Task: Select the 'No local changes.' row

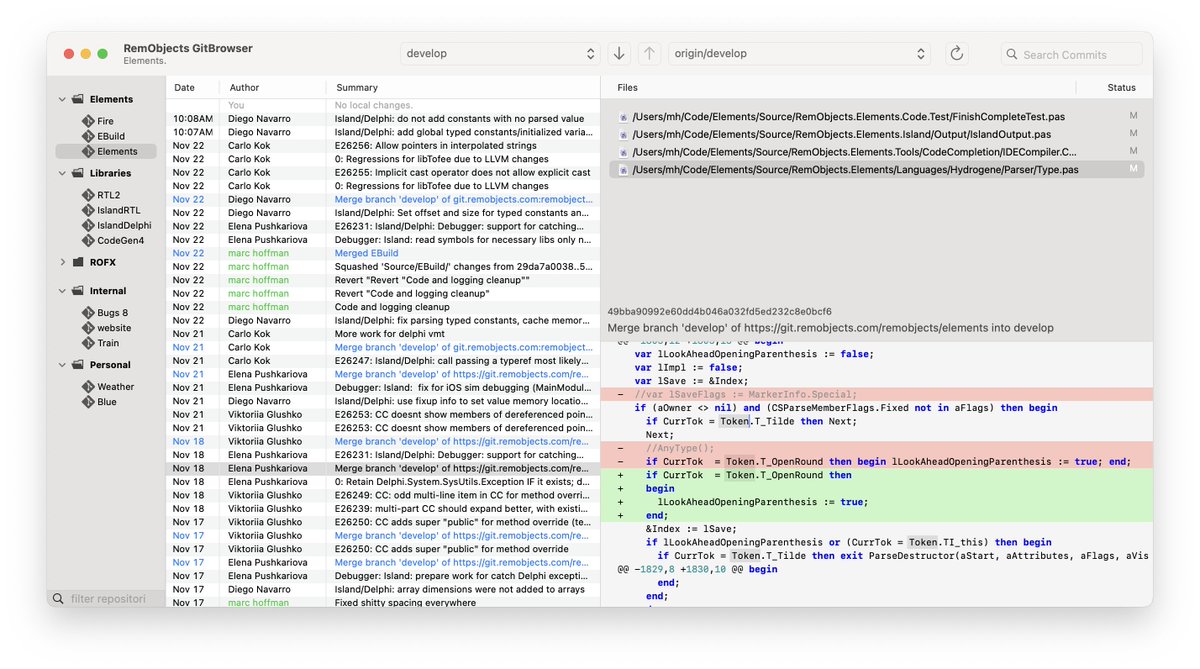Action: (x=383, y=105)
